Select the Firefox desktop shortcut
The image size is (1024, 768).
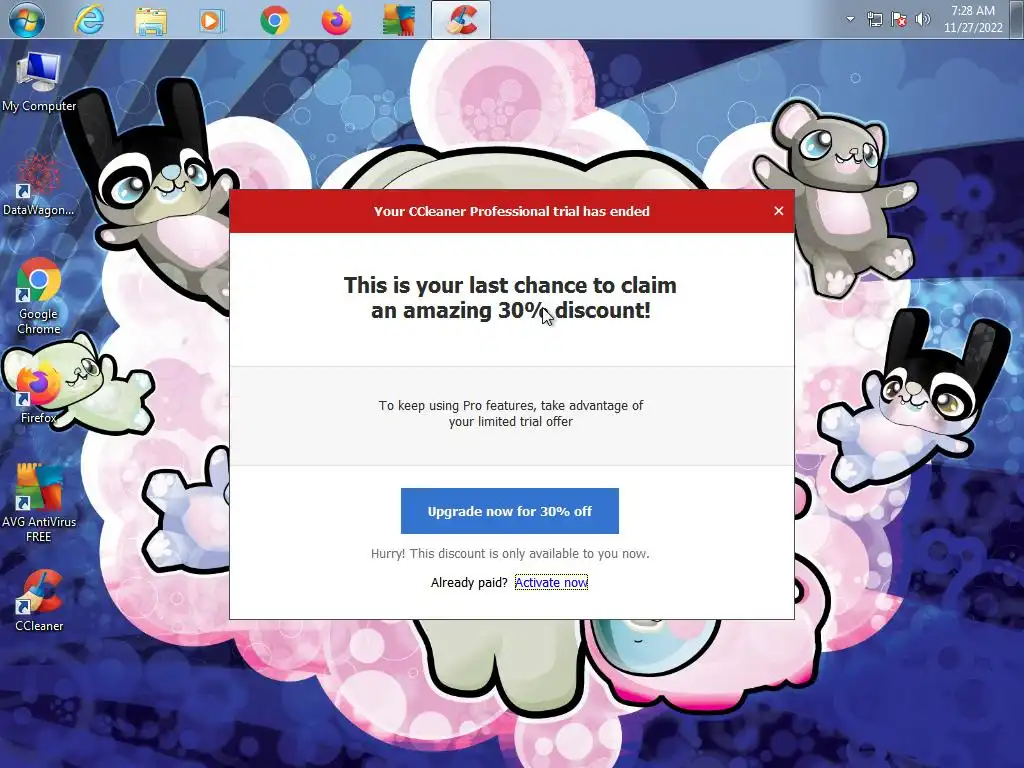coord(39,395)
